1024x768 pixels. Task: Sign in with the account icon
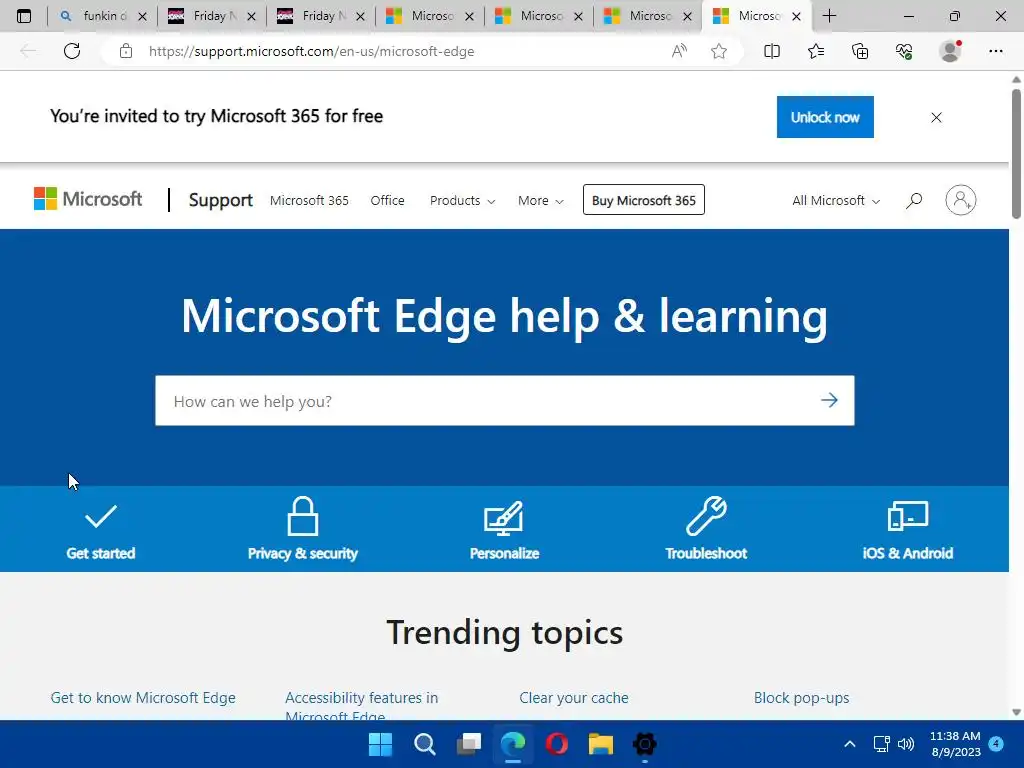(x=961, y=200)
